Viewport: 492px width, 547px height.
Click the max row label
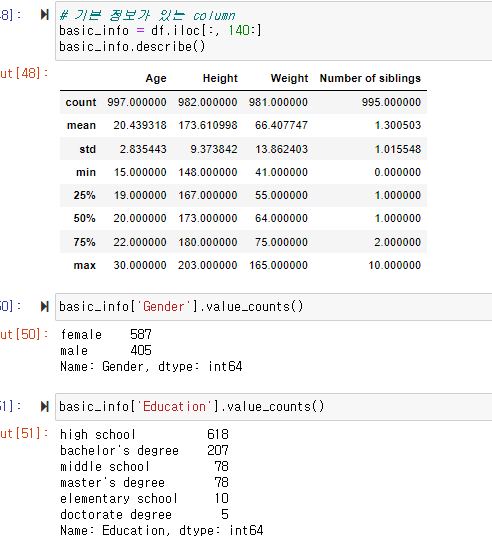tap(85, 265)
